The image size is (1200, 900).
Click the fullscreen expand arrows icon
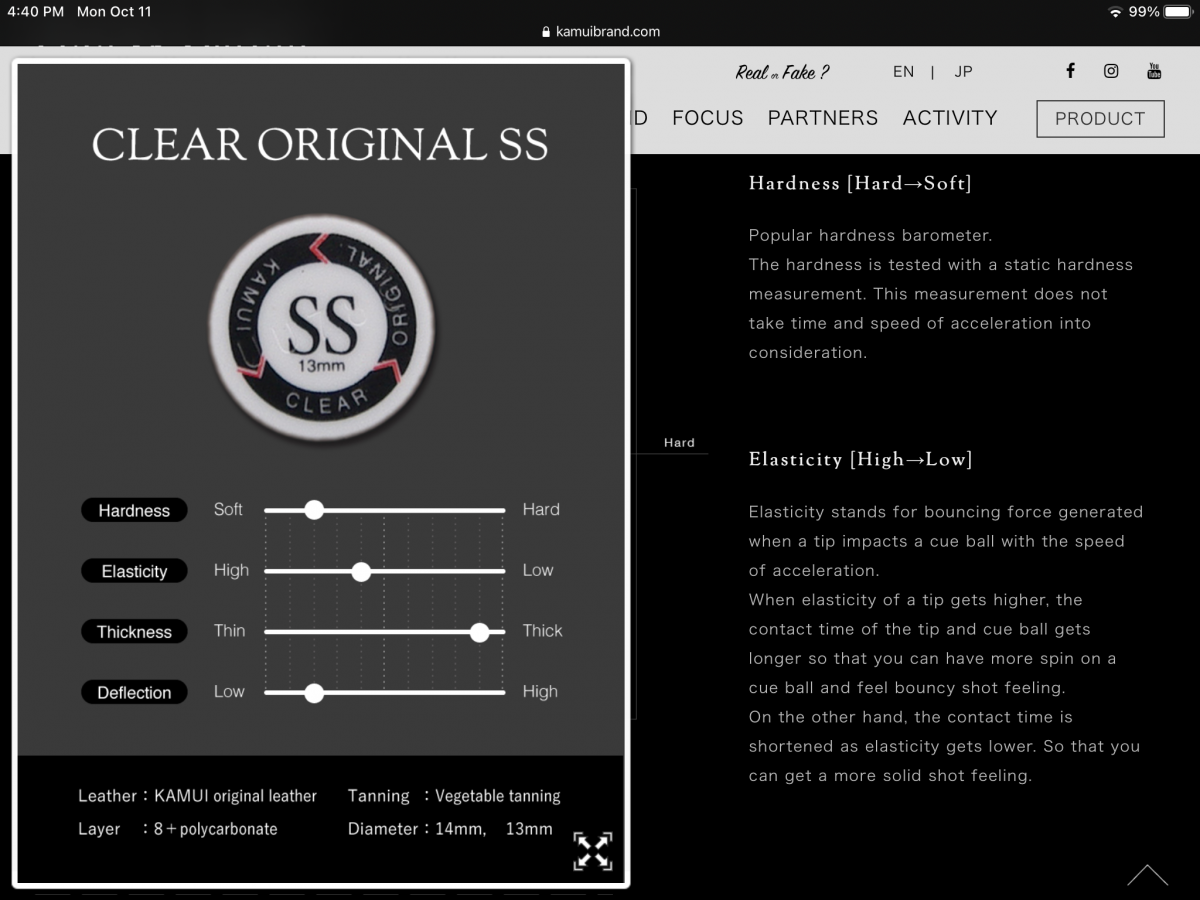click(x=592, y=851)
